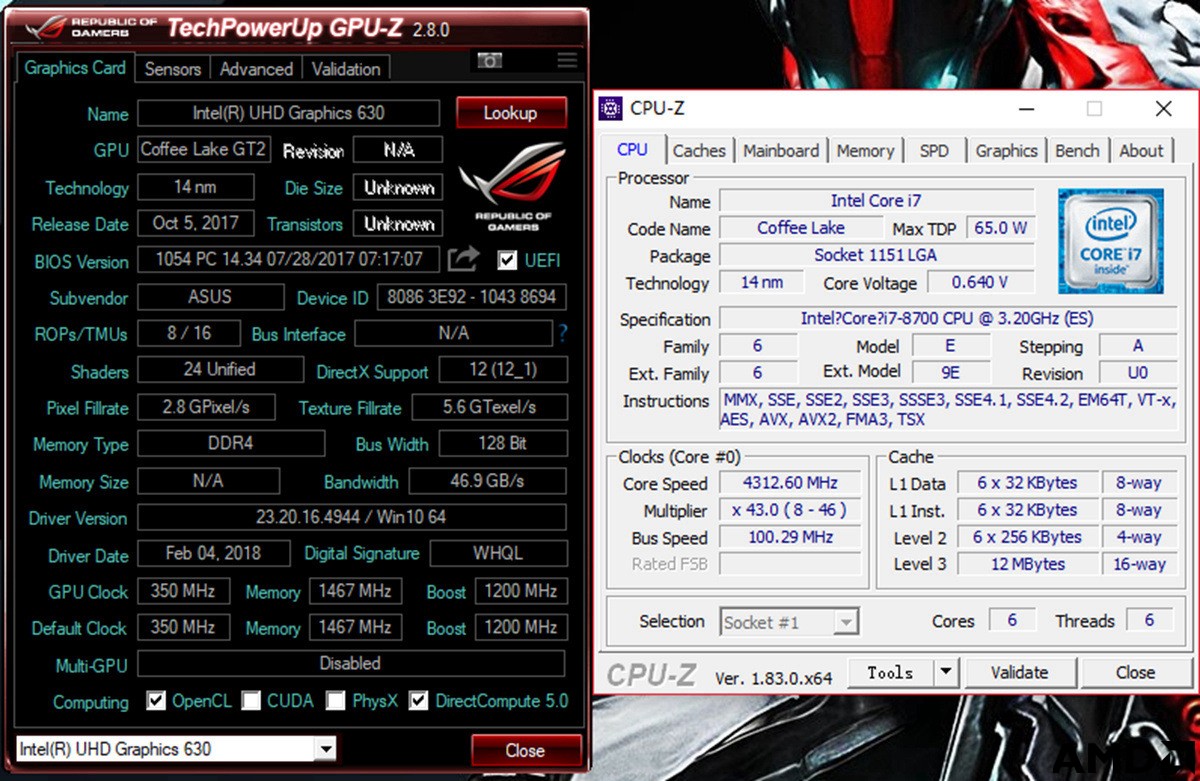Click the Tools button in CPU-Z
Image resolution: width=1200 pixels, height=781 pixels.
click(890, 672)
